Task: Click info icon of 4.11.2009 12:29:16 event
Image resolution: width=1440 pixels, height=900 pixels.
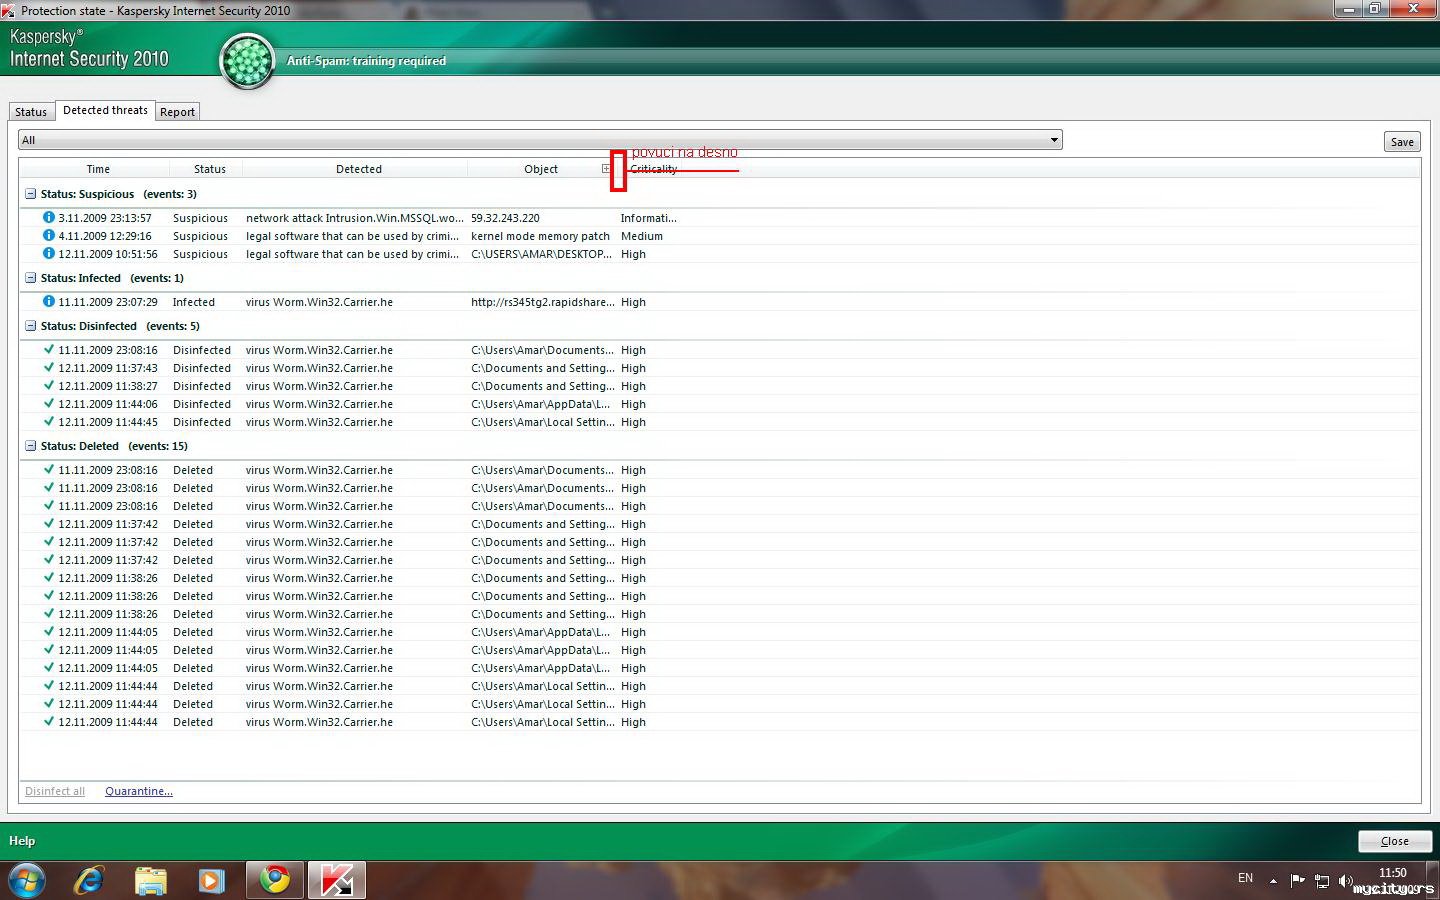Action: (x=49, y=235)
